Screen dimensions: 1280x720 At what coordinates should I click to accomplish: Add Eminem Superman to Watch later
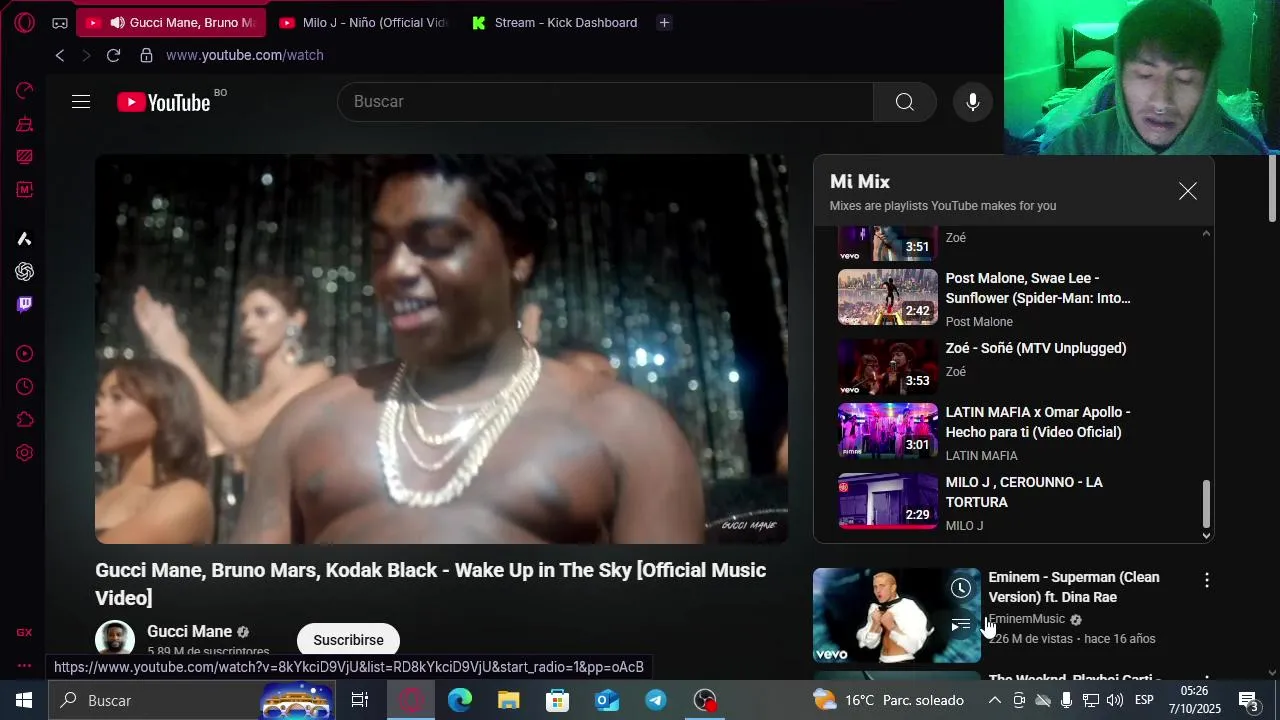(961, 588)
